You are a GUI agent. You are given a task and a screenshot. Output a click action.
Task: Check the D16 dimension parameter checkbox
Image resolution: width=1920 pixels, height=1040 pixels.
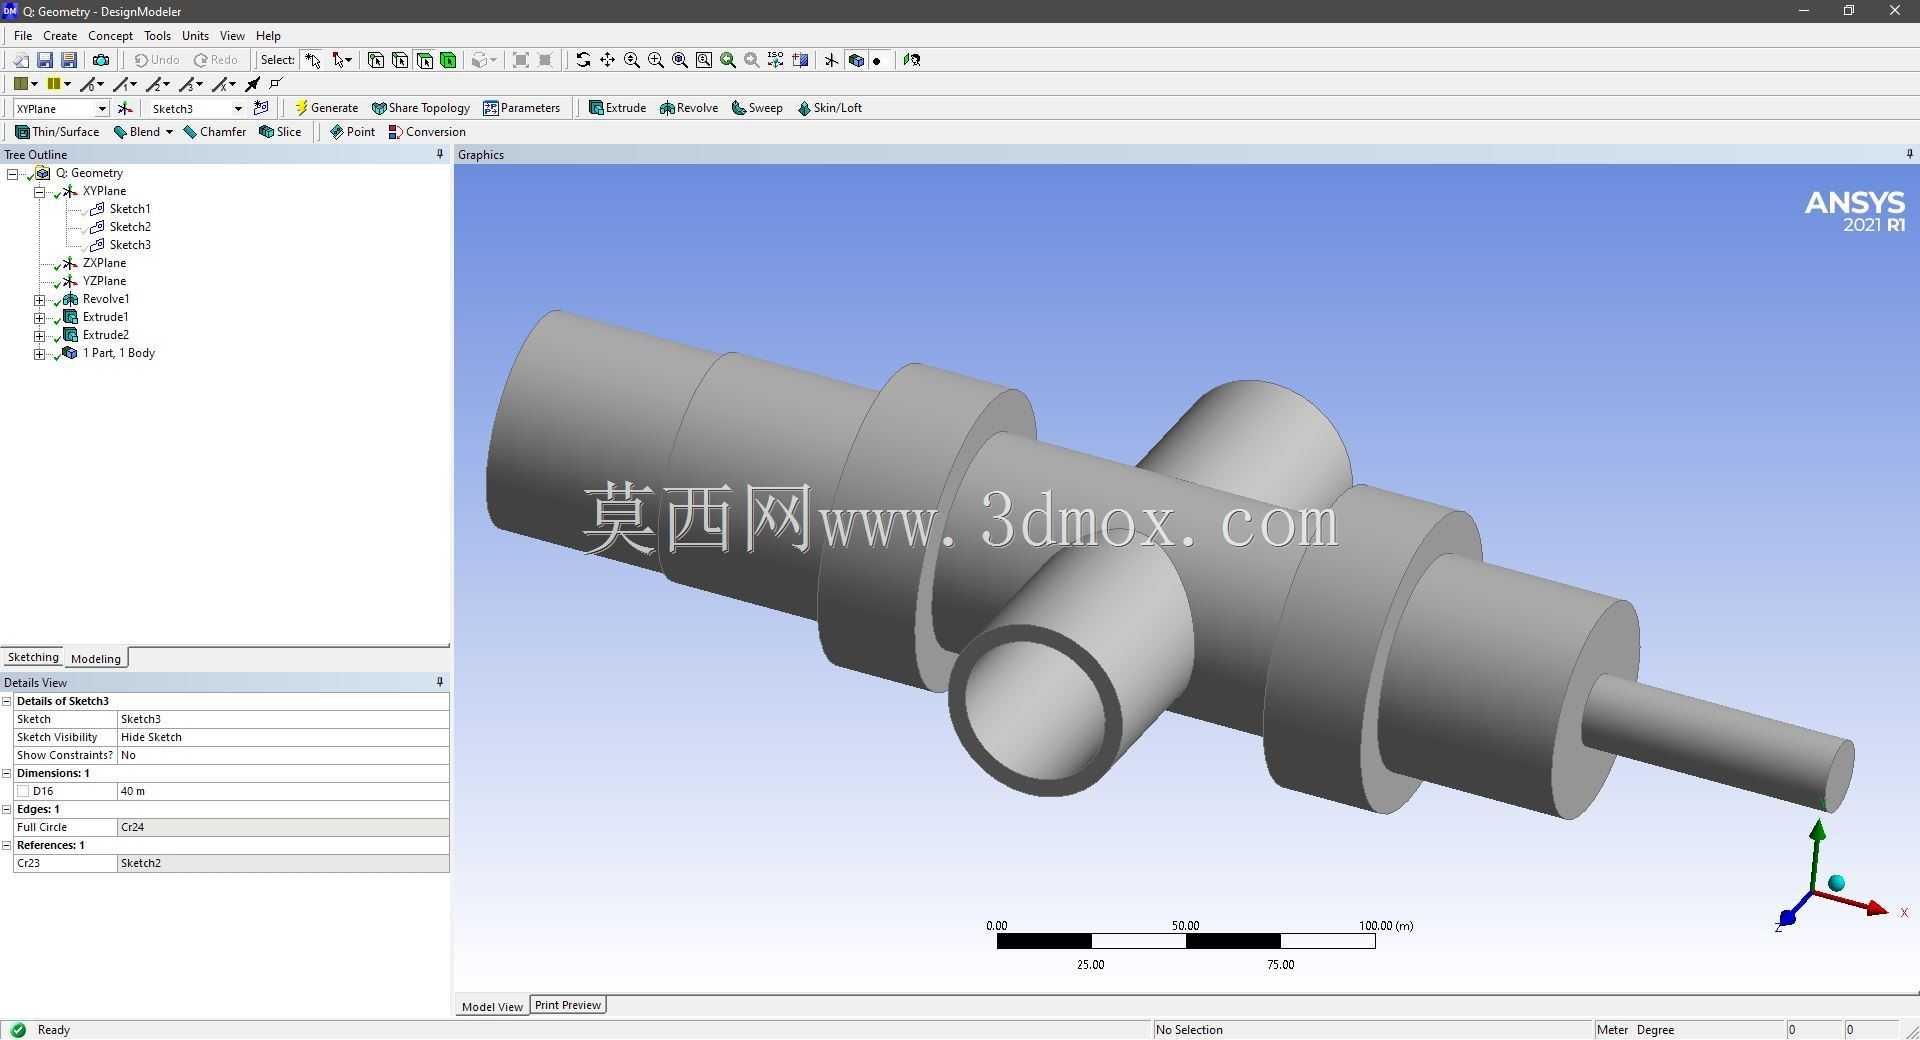(23, 791)
